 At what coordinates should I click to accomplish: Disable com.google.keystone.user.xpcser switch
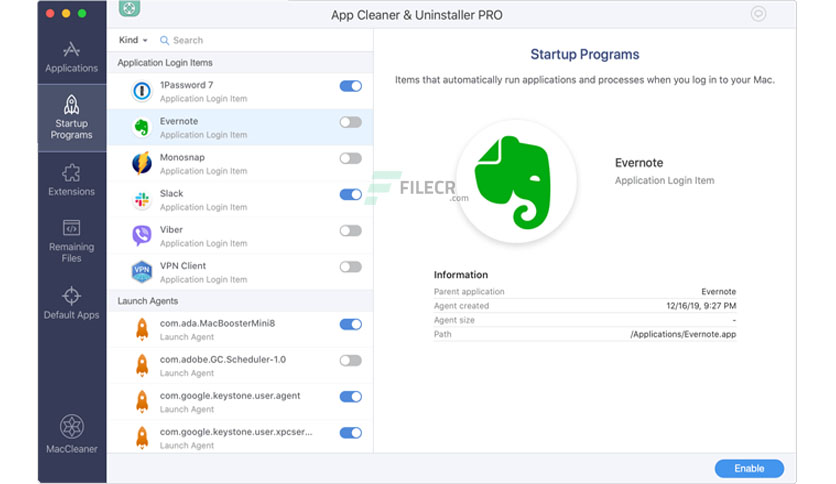(x=350, y=433)
